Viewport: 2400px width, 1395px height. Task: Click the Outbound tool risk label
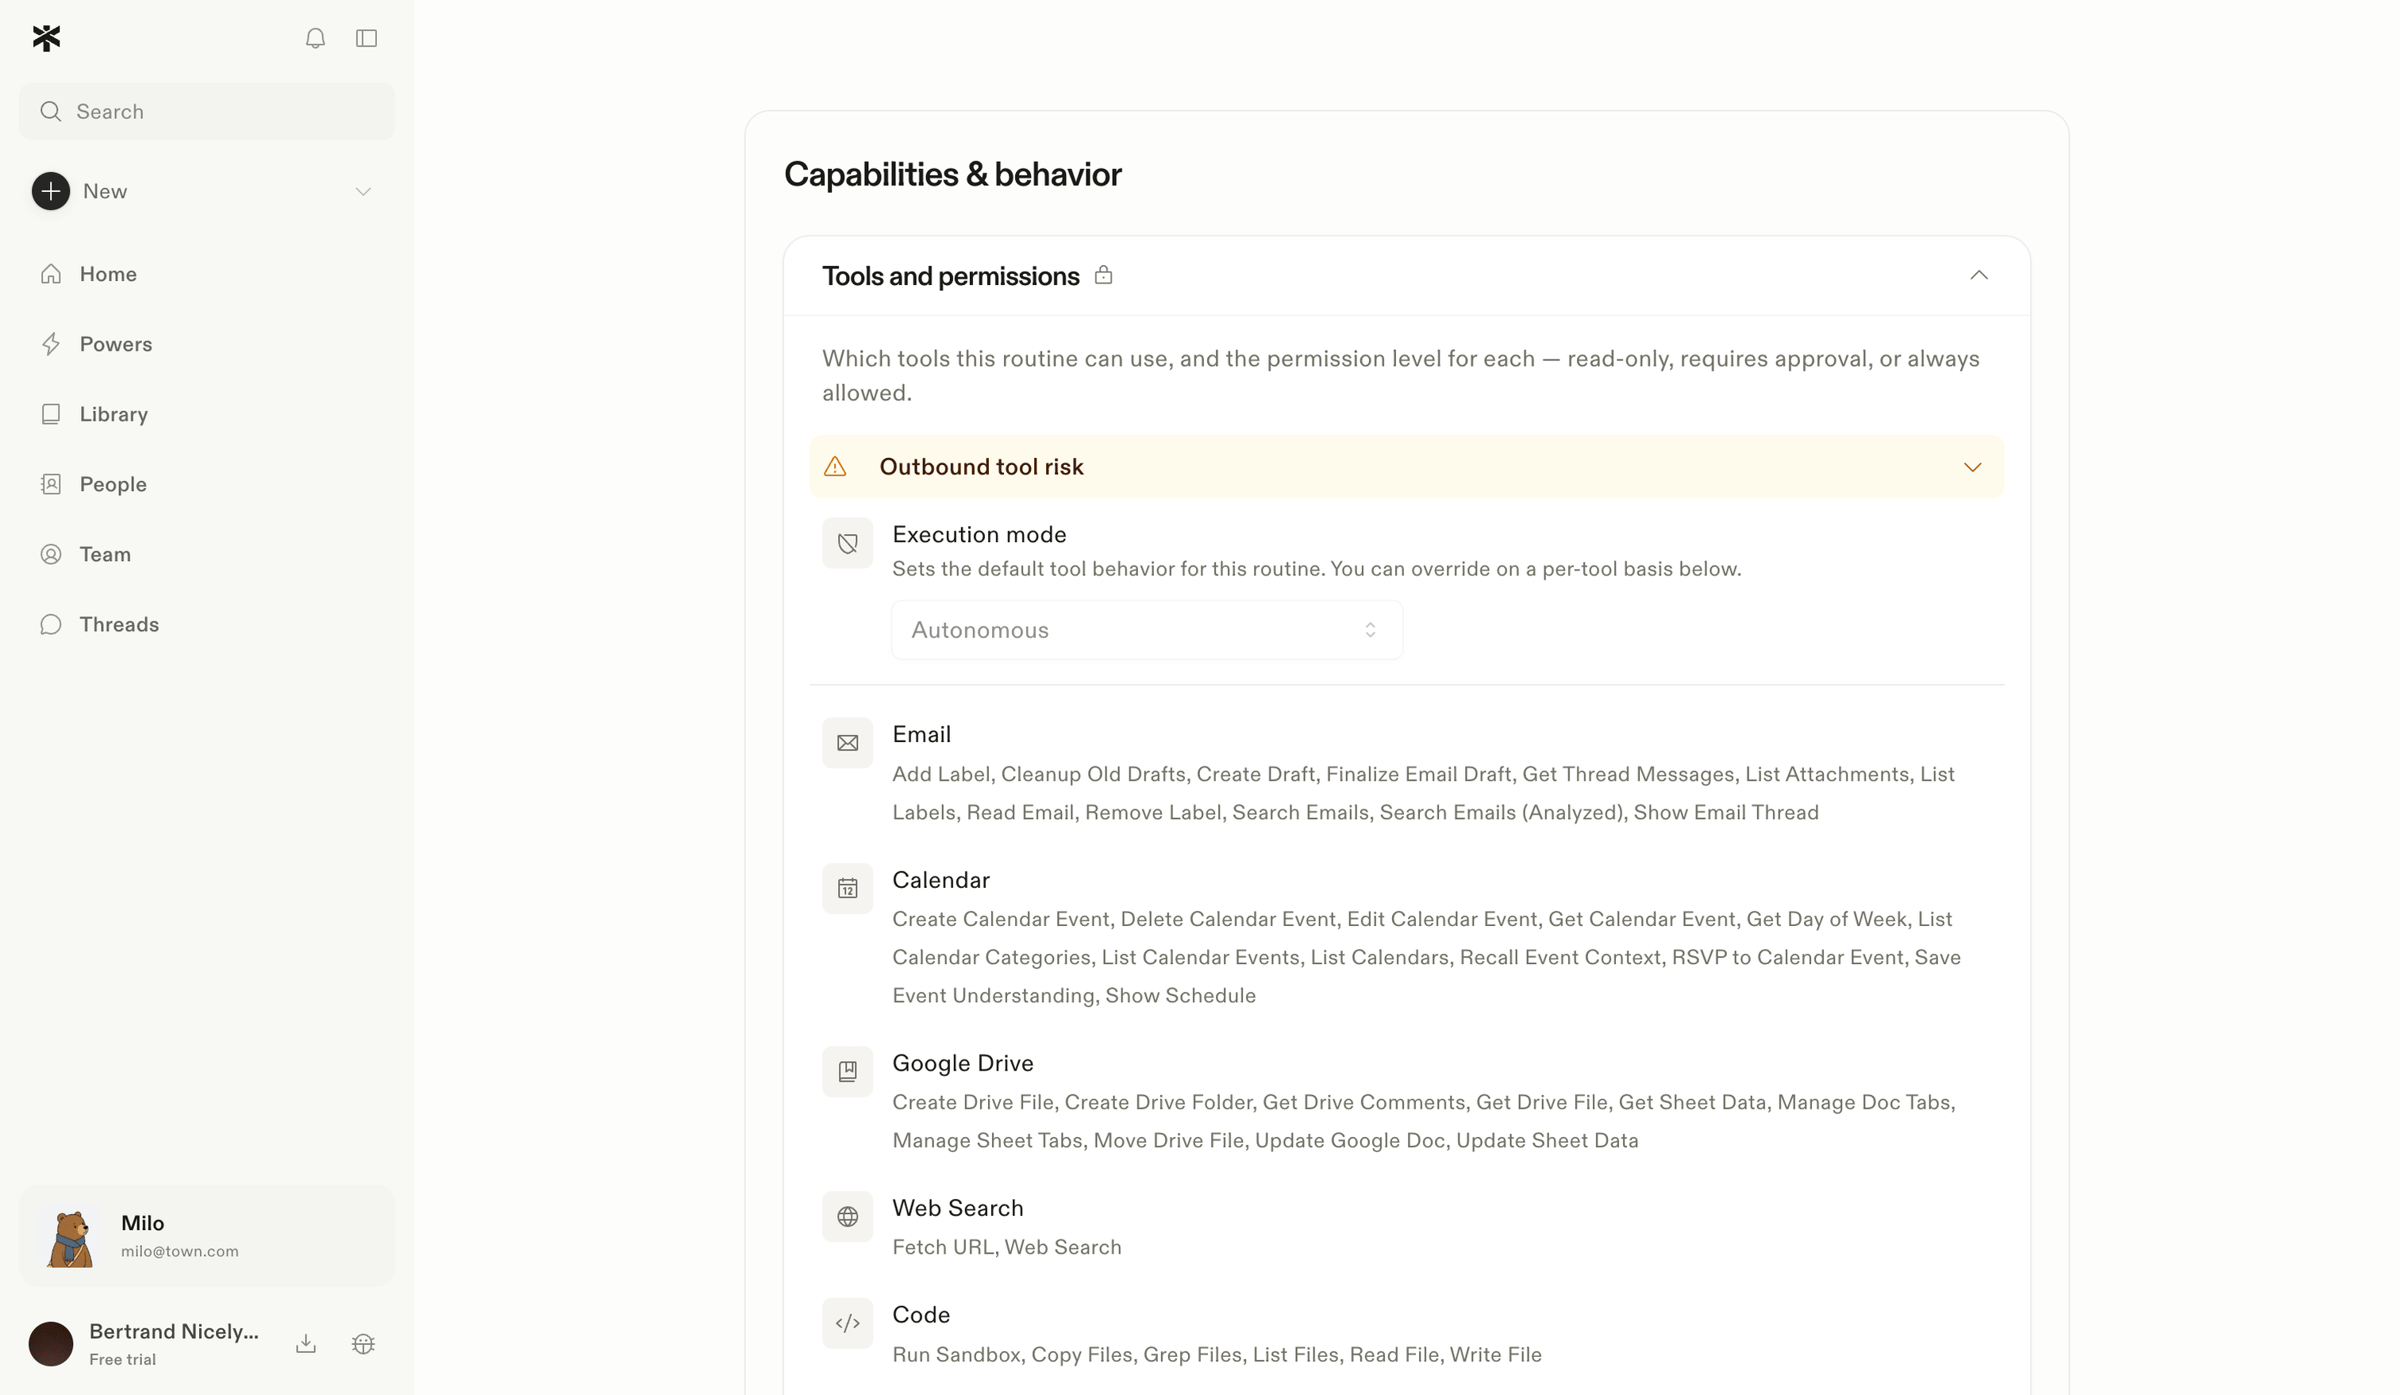981,467
